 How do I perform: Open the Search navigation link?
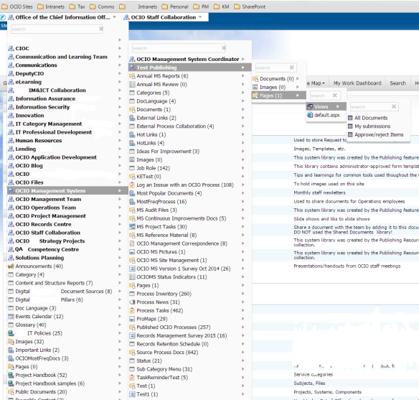(398, 83)
